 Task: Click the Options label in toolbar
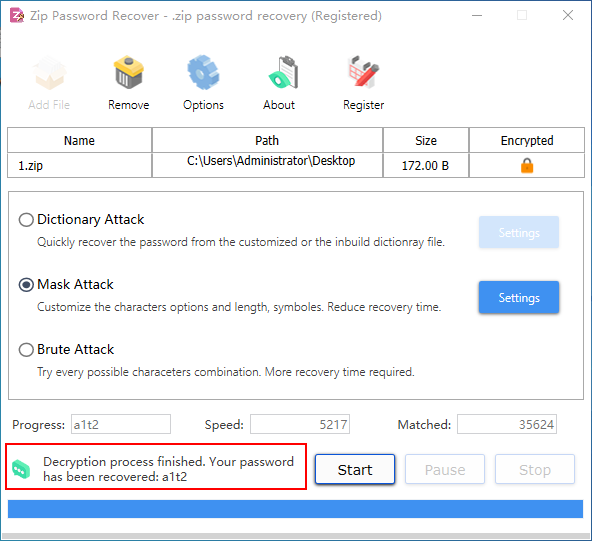tap(203, 105)
